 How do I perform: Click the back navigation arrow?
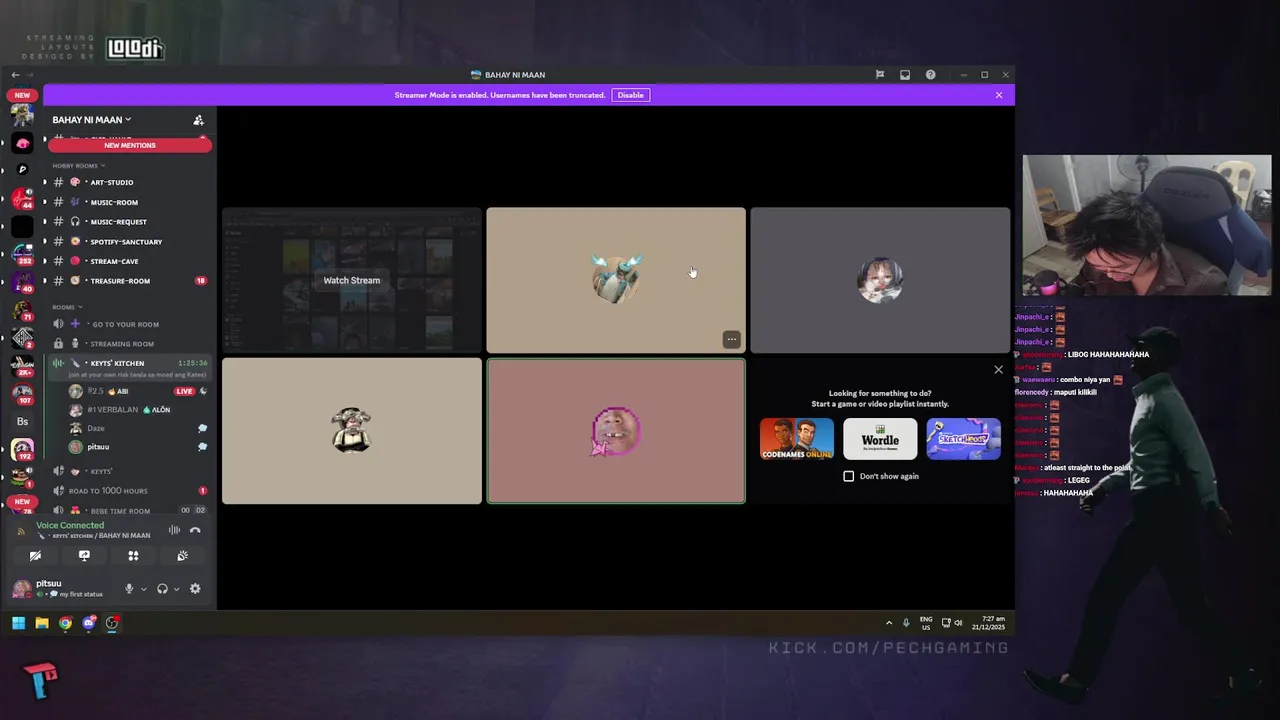15,75
